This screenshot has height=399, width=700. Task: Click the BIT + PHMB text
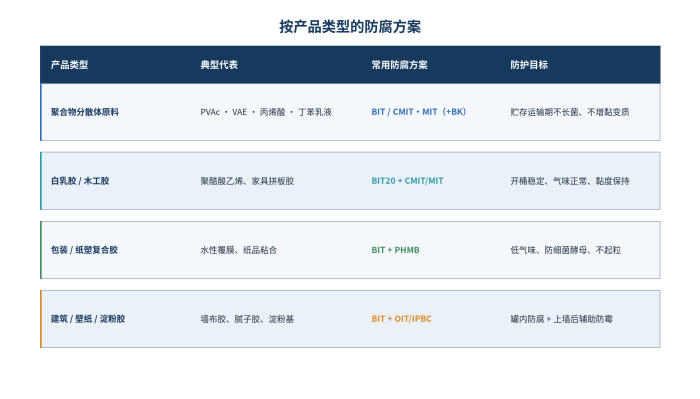click(396, 250)
